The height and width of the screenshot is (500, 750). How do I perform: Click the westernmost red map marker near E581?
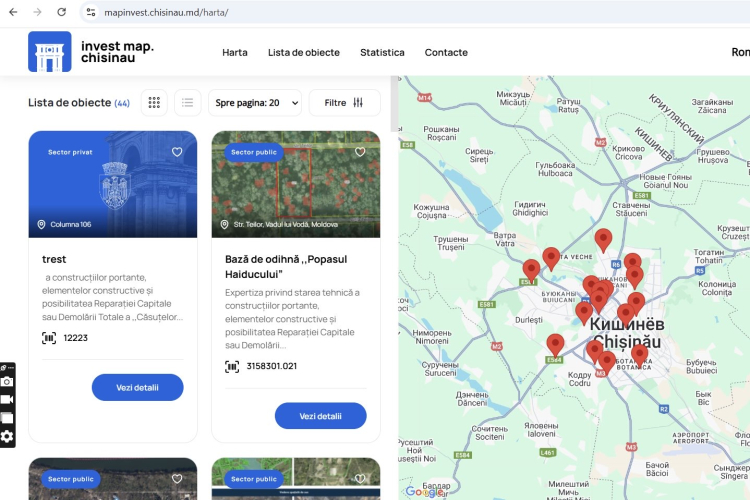pyautogui.click(x=531, y=270)
